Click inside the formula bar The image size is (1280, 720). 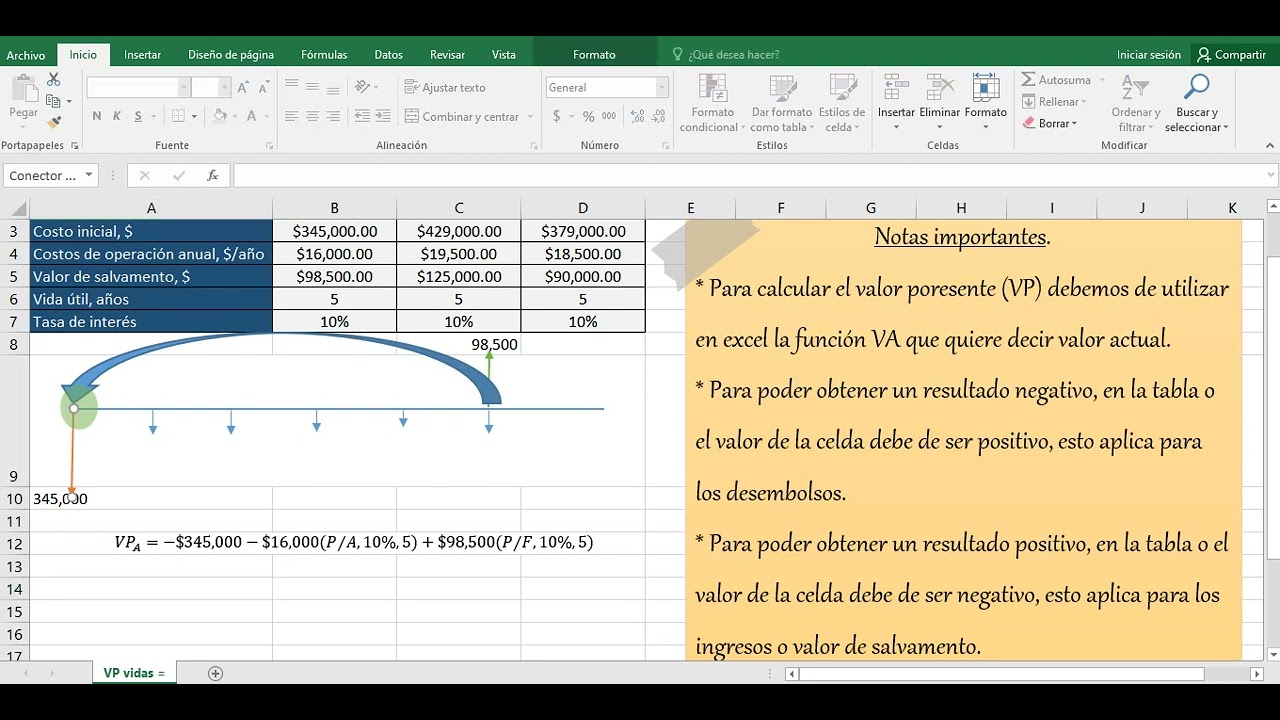point(748,175)
